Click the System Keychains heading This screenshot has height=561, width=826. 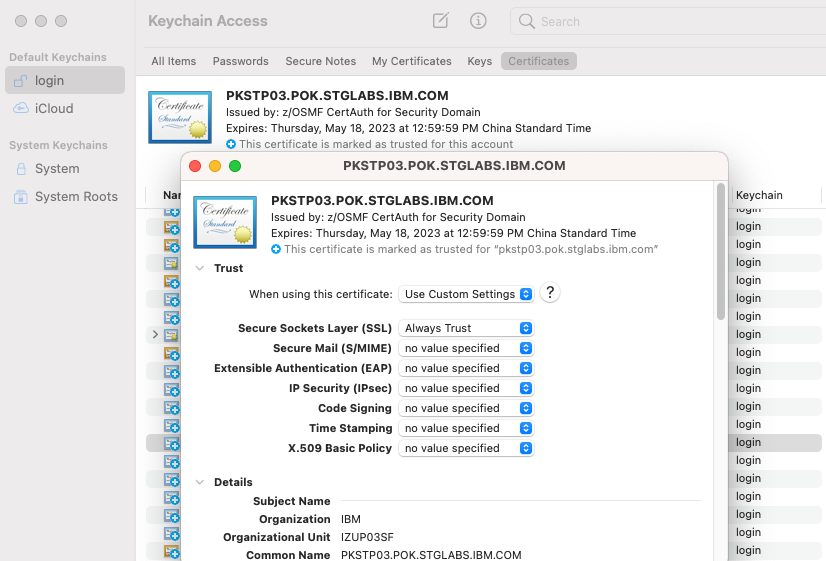pos(58,145)
